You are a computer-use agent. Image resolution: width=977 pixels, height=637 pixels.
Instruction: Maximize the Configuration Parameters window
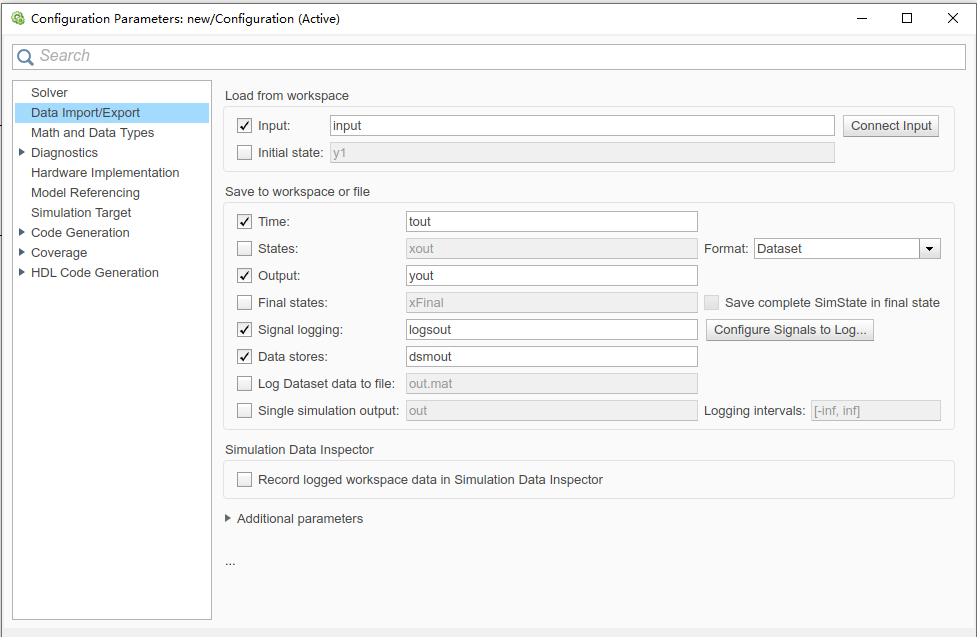pyautogui.click(x=907, y=18)
